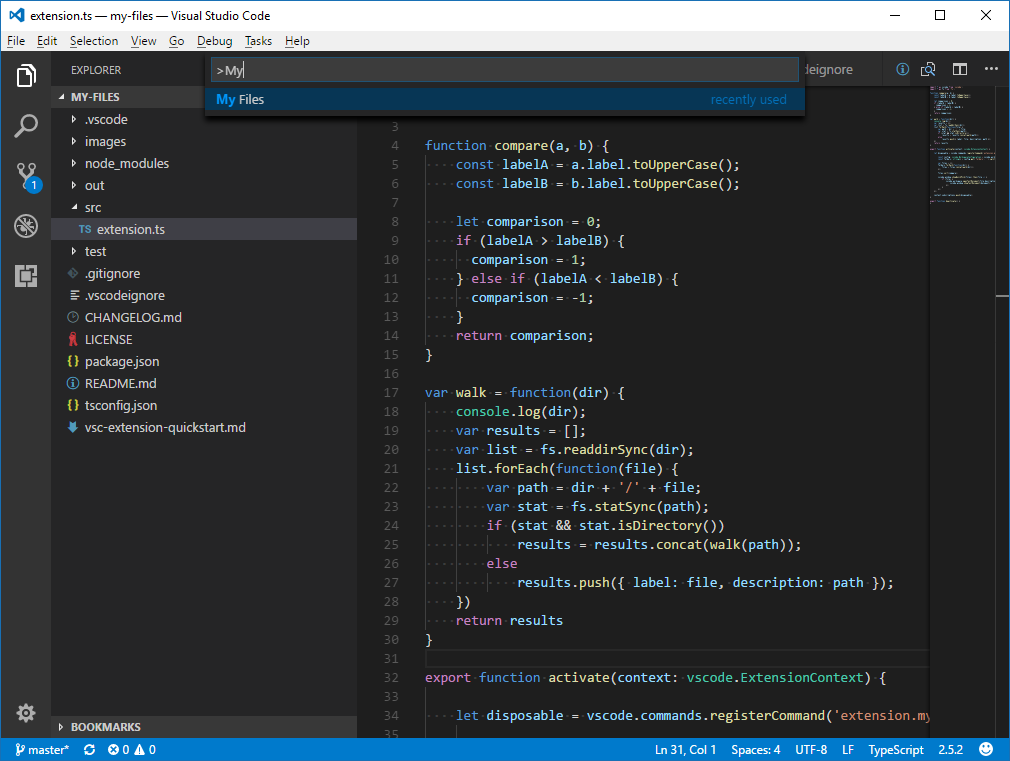The image size is (1010, 761).
Task: Click the Visual Studio Code logo in title bar
Action: point(17,15)
